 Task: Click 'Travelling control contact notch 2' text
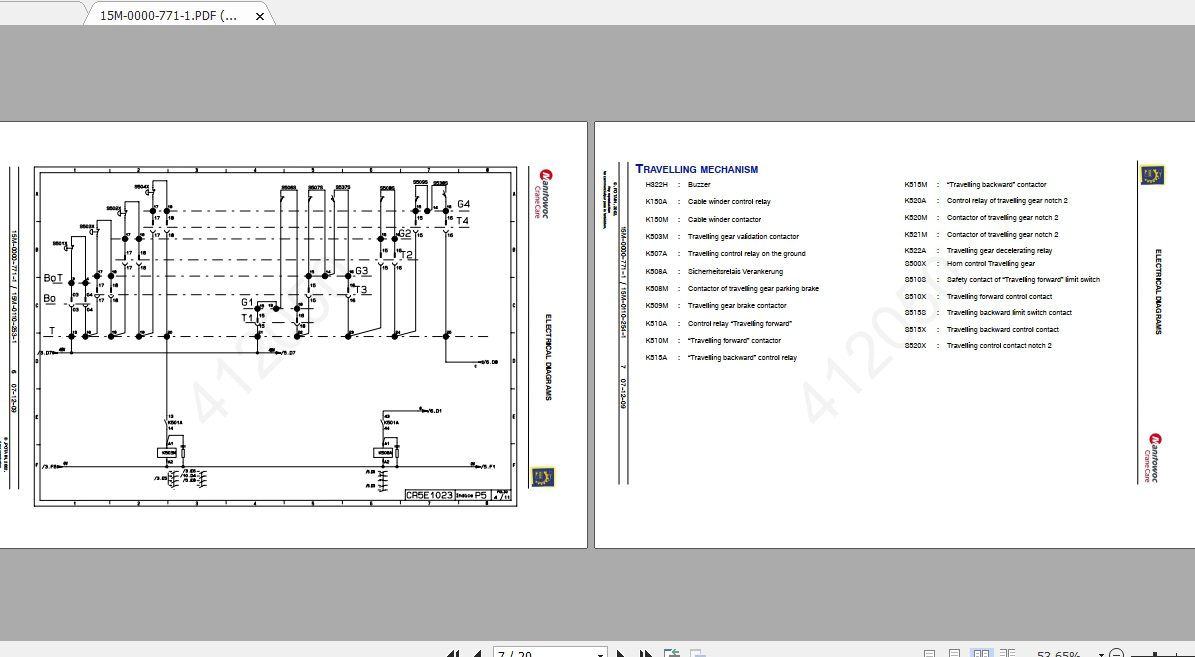[999, 346]
